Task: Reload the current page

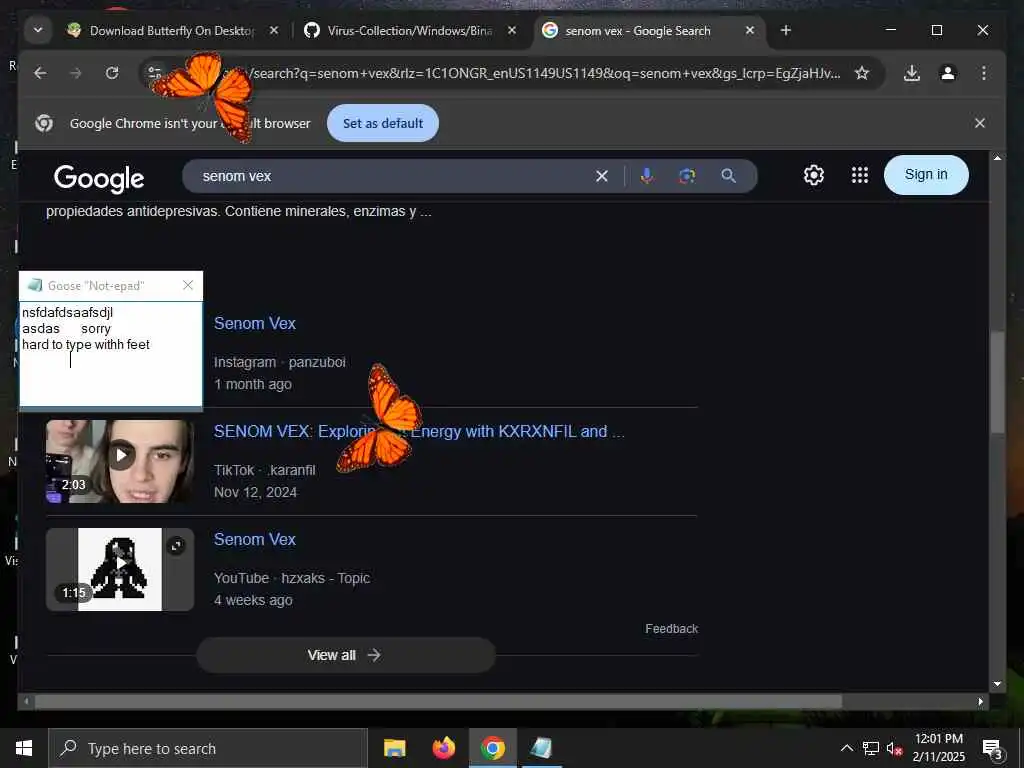Action: coord(112,73)
